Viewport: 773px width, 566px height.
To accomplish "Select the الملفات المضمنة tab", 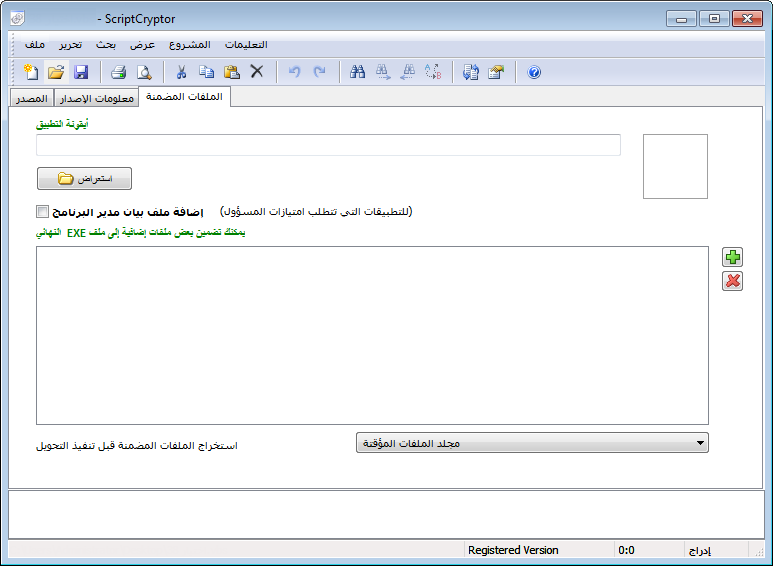I will (184, 97).
